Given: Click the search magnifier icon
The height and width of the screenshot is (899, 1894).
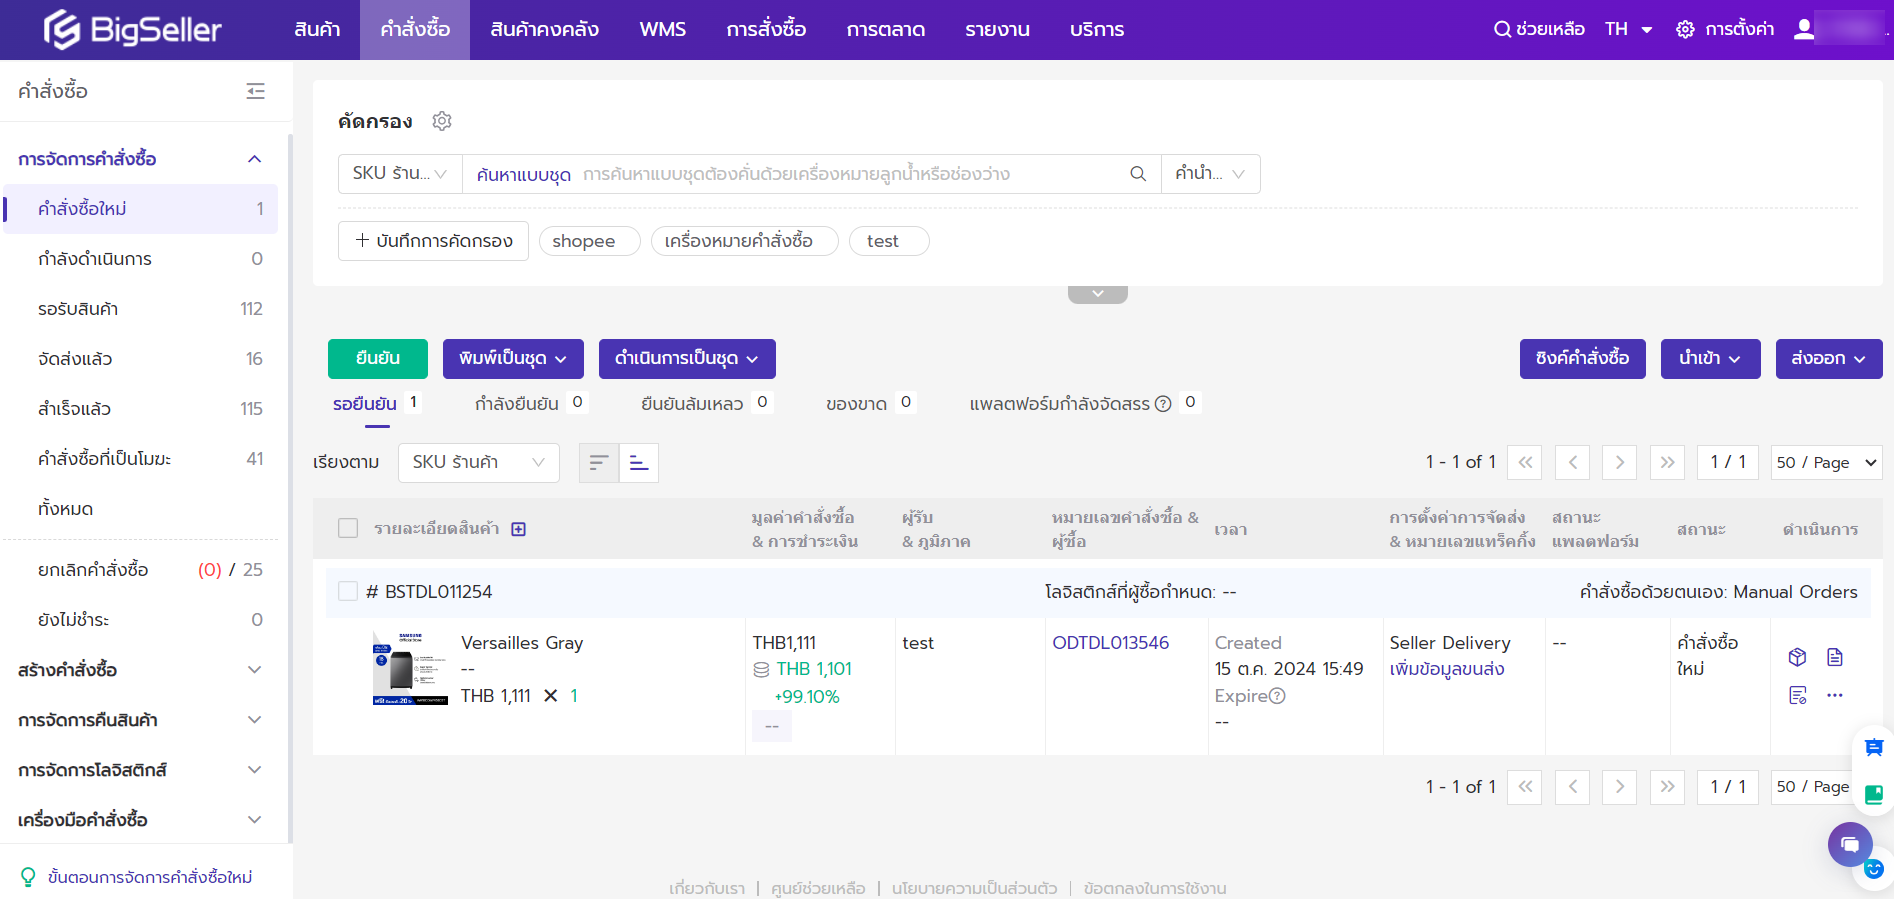Looking at the screenshot, I should coord(1137,174).
